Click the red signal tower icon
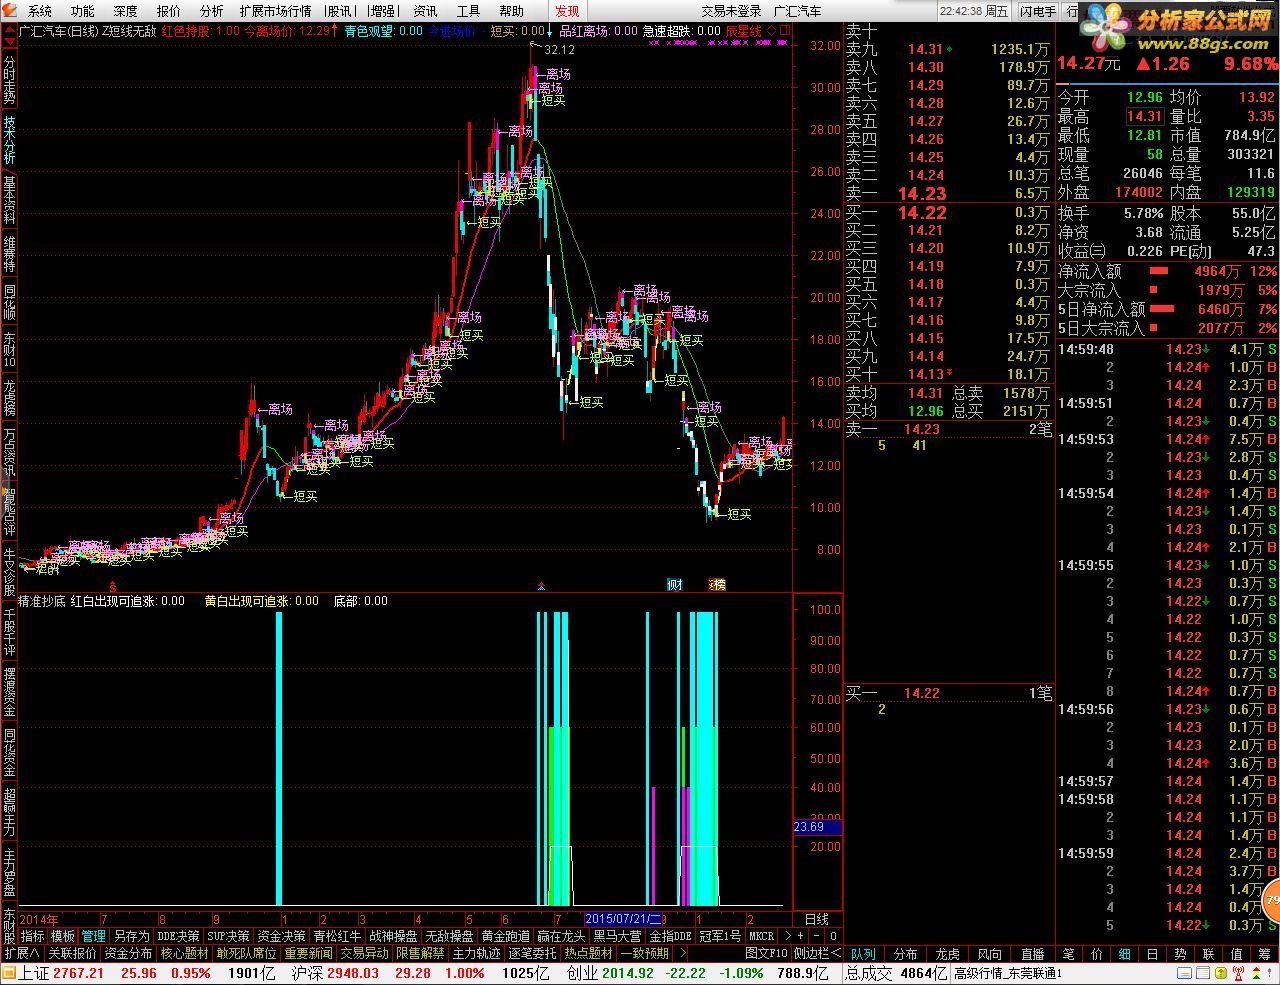 1239,973
